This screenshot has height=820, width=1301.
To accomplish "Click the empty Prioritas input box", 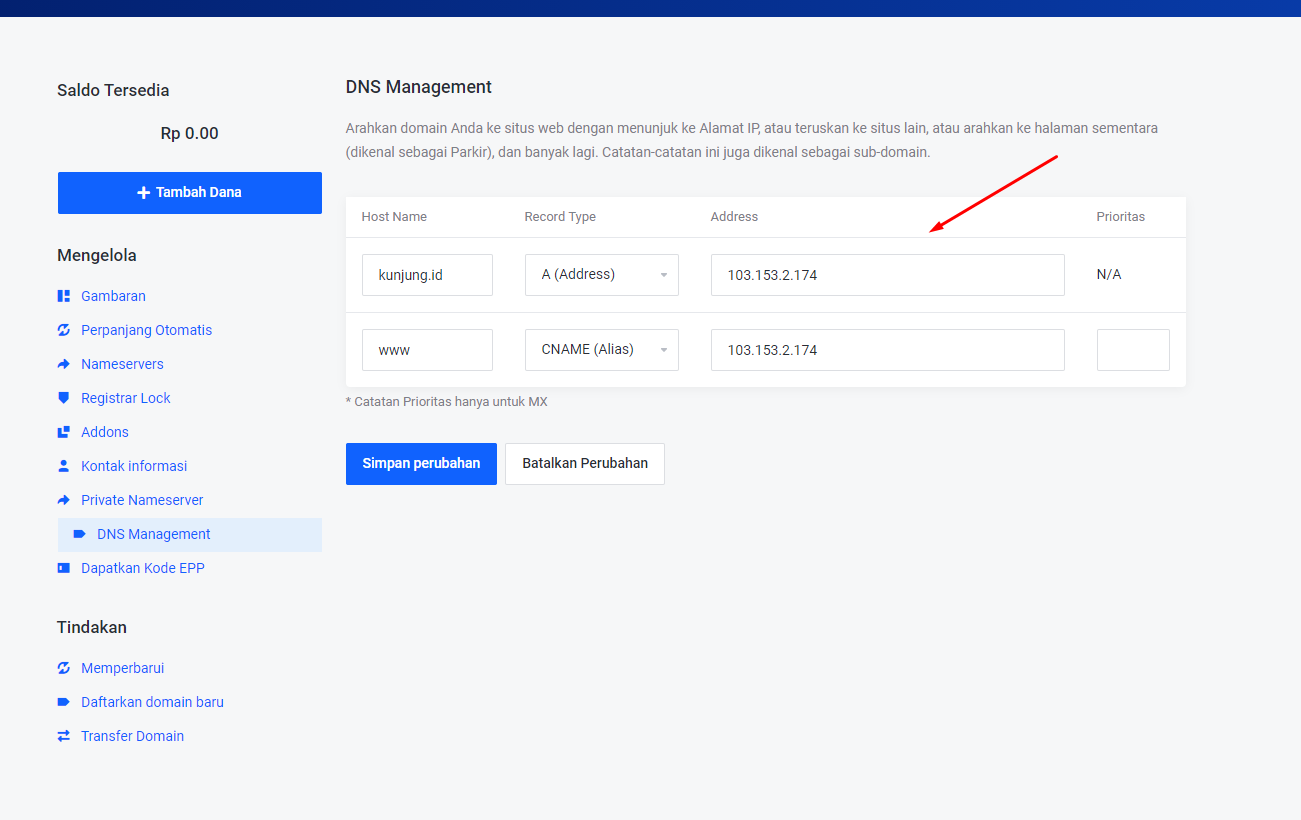I will (x=1133, y=350).
